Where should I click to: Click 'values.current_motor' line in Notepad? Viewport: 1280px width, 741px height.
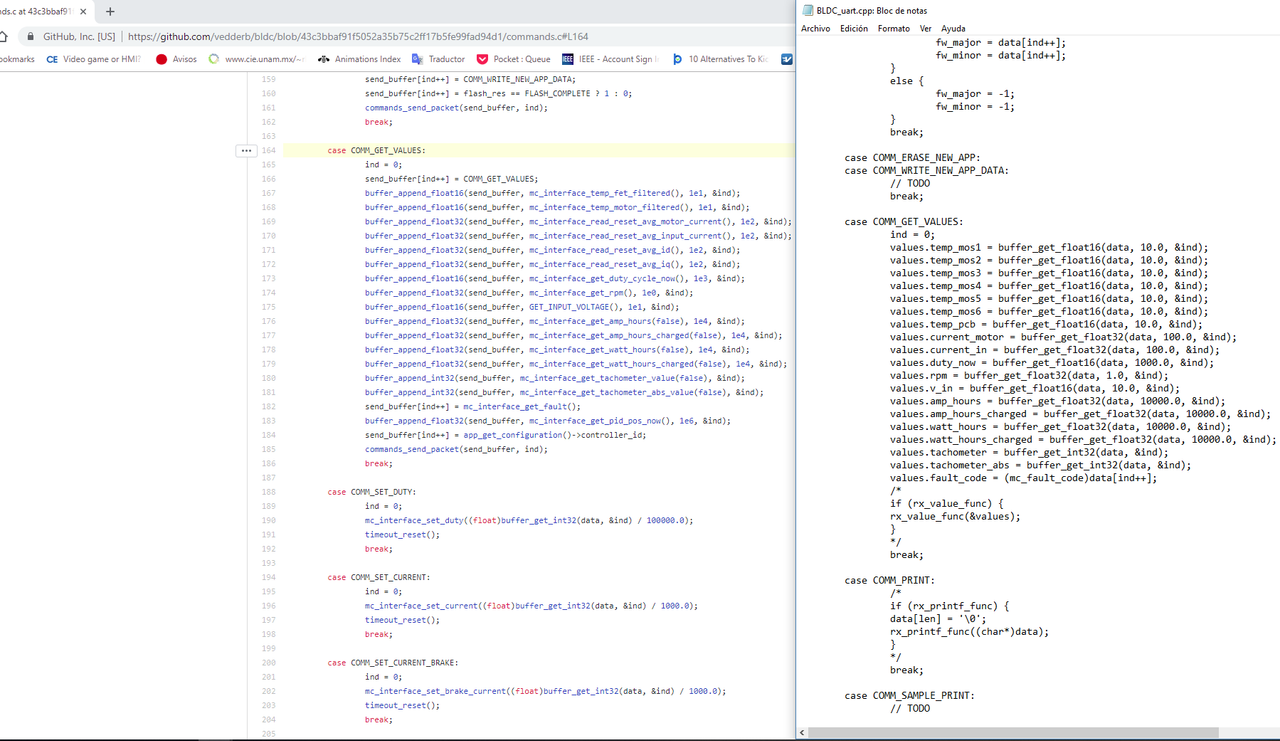1063,337
